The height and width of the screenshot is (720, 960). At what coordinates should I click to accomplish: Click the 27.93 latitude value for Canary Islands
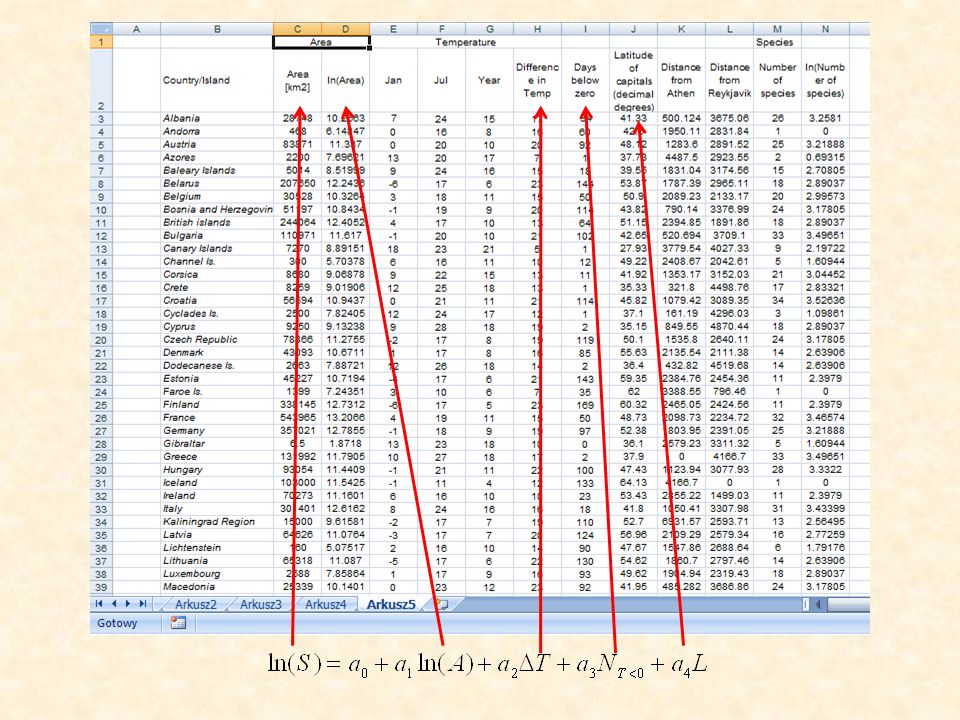634,249
